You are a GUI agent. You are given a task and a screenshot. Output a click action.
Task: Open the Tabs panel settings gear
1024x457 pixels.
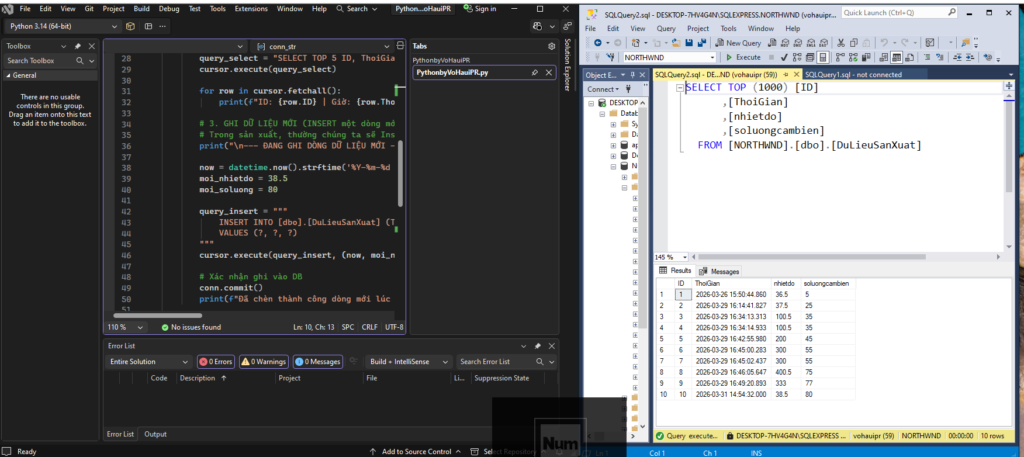551,46
